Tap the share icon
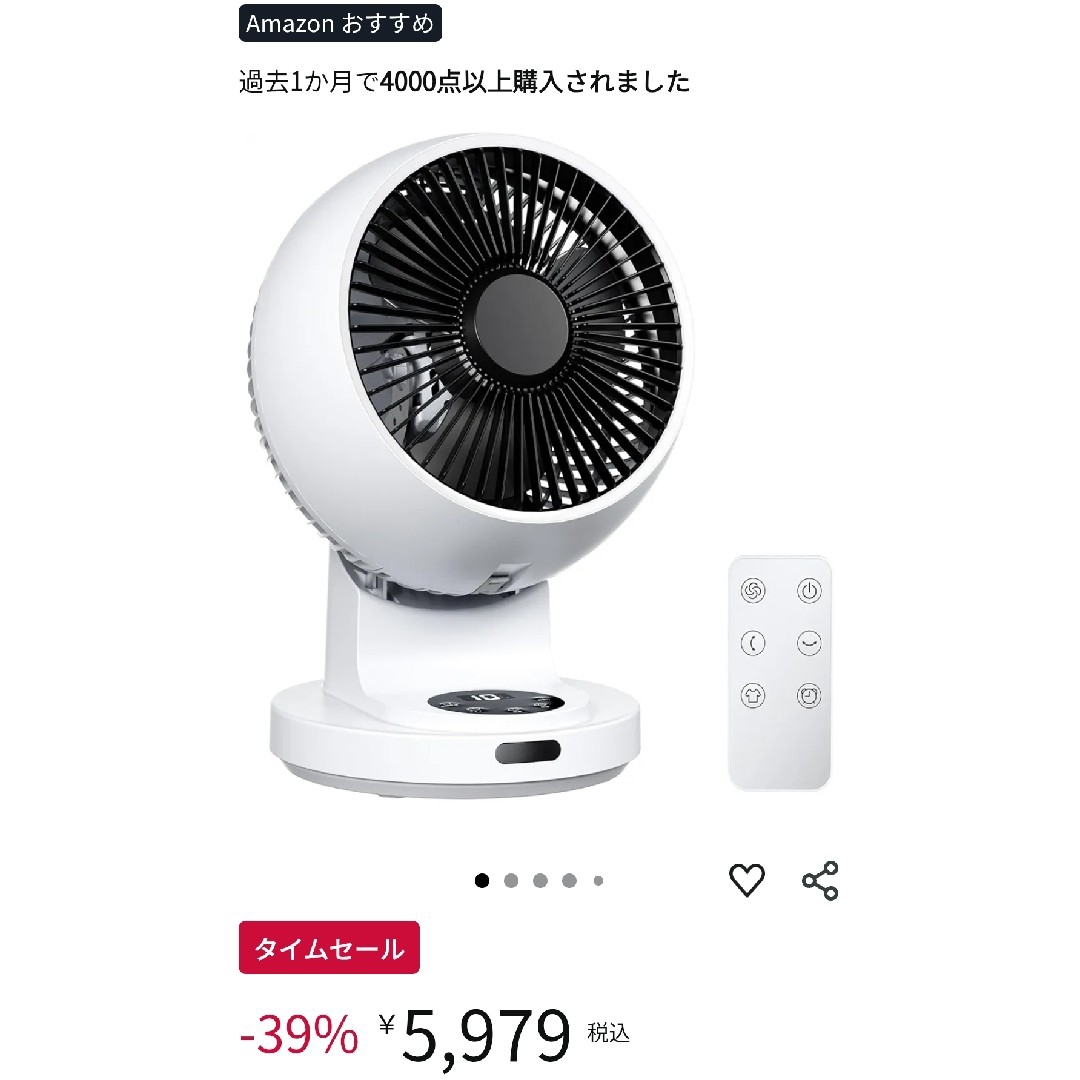The width and height of the screenshot is (1080, 1080). [820, 880]
